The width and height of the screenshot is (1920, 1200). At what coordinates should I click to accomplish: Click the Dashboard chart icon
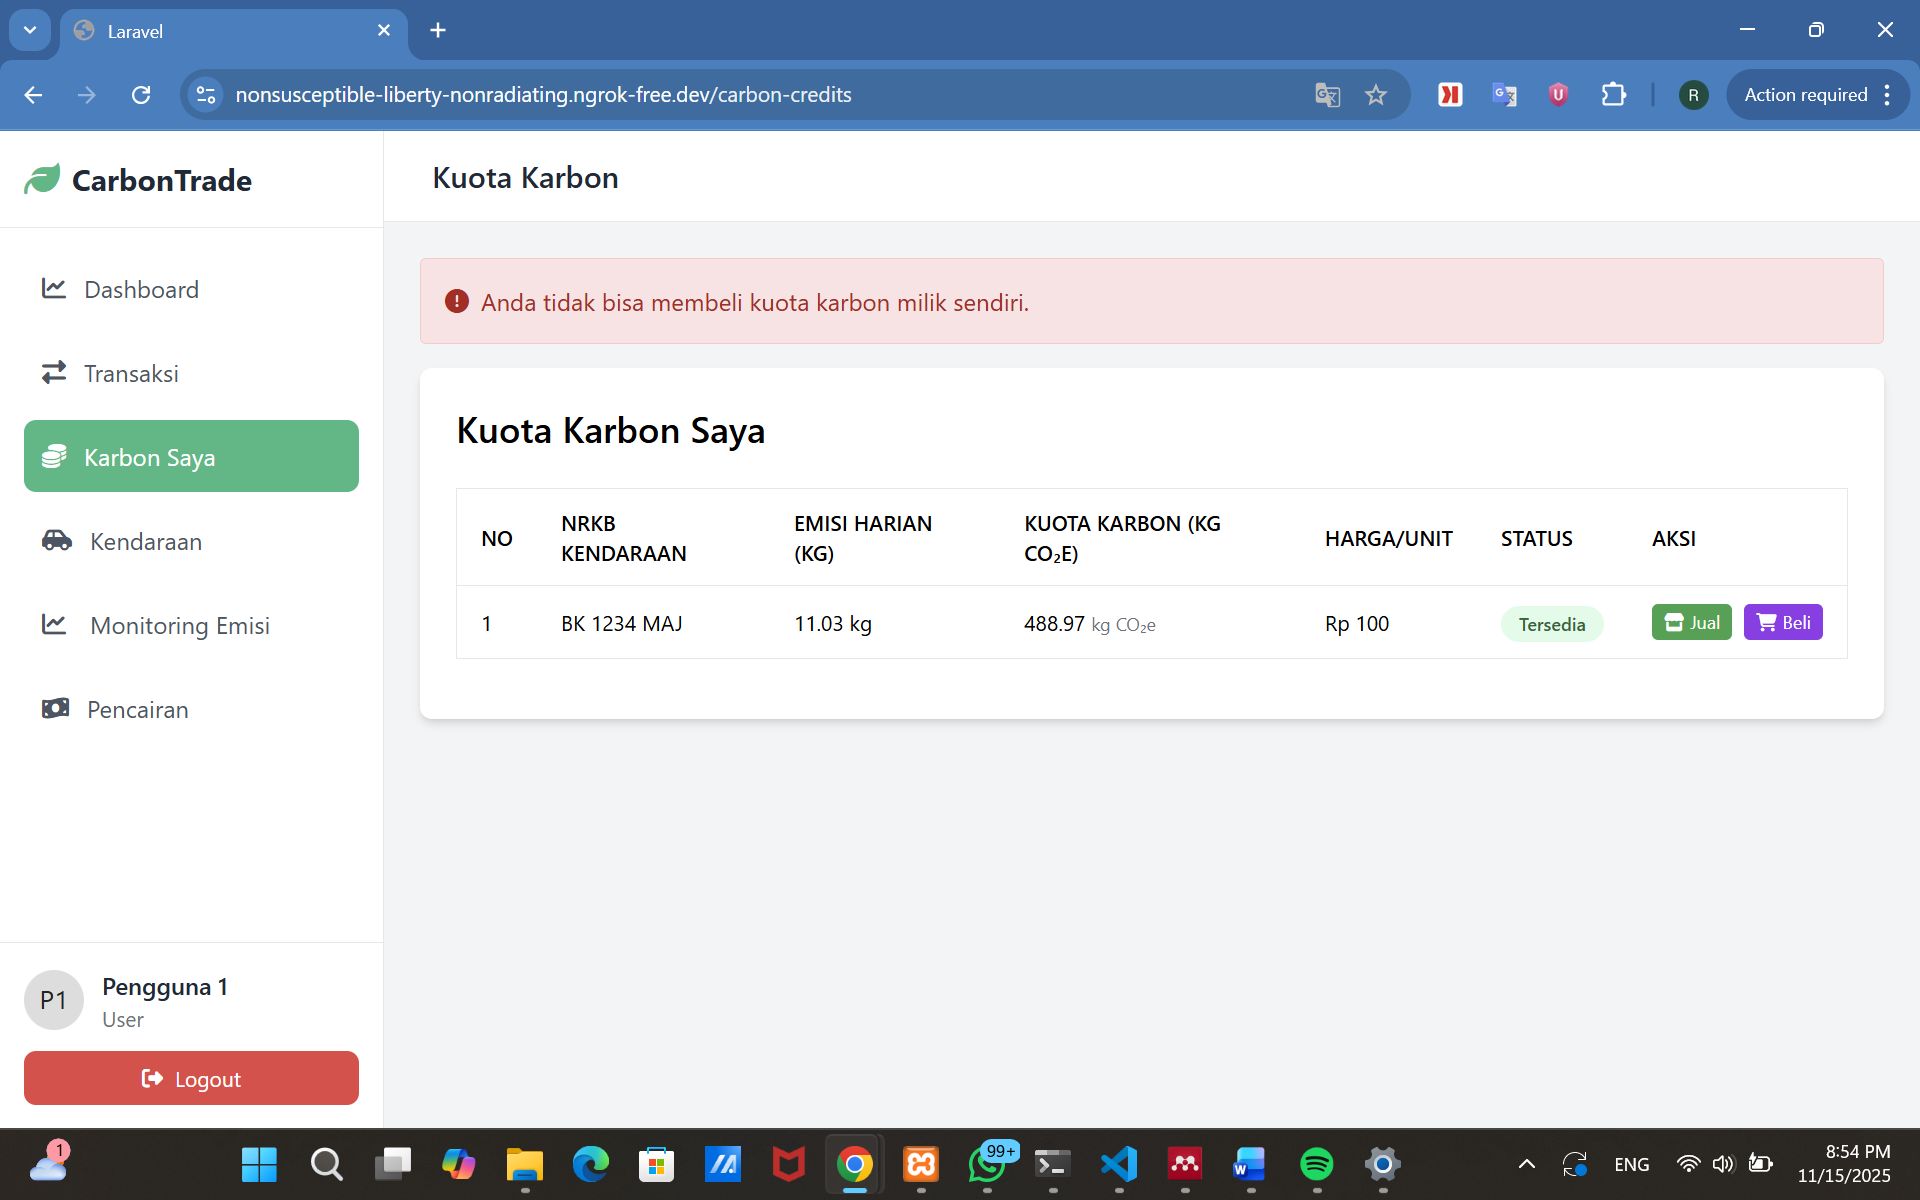point(54,289)
